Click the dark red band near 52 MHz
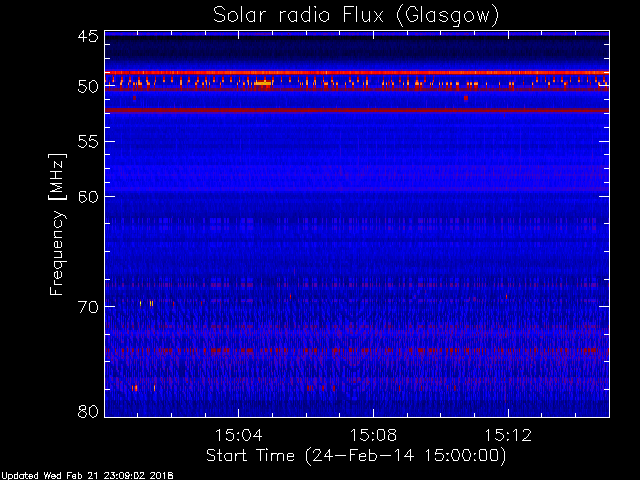Image resolution: width=640 pixels, height=480 pixels. click(357, 110)
